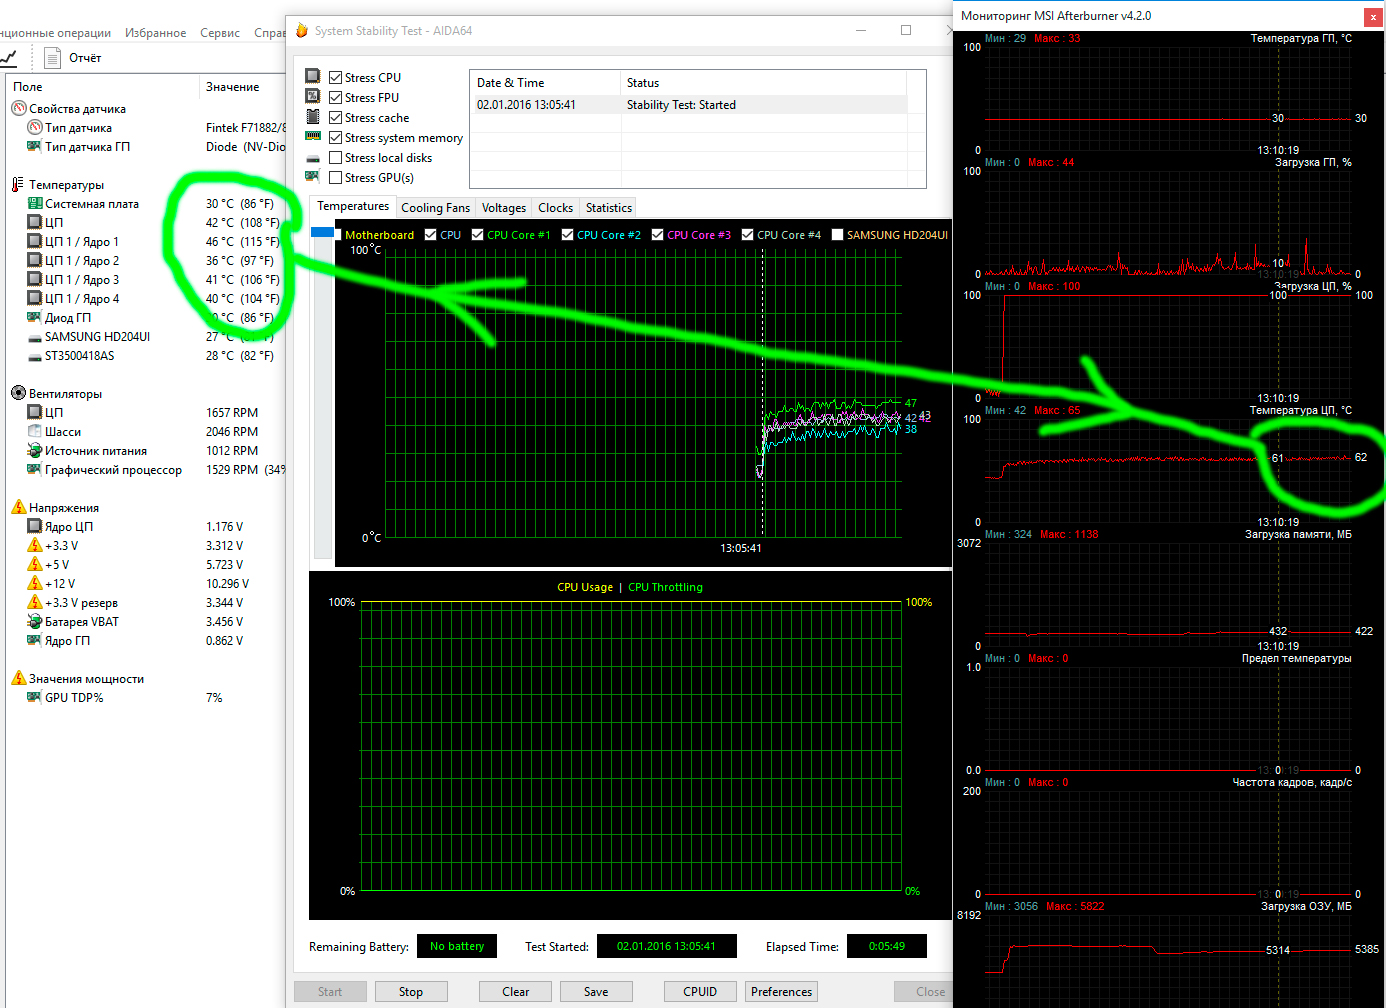Uncheck the Stress CPU checkbox
This screenshot has height=1008, width=1386.
[x=336, y=78]
